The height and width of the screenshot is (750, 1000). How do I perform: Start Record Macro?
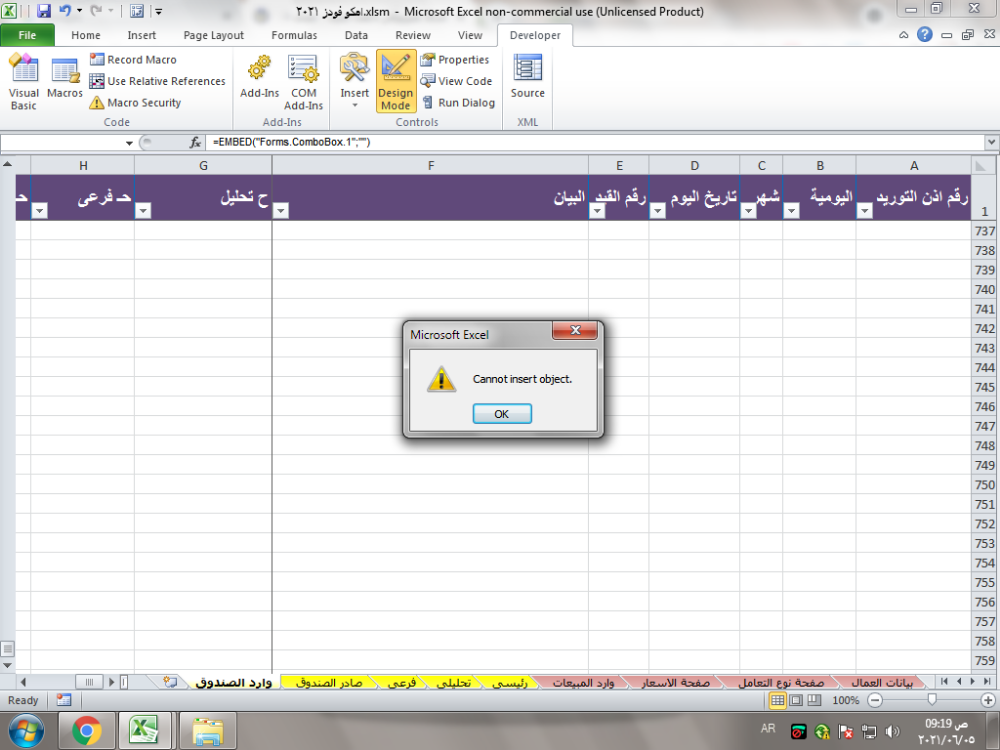coord(133,59)
